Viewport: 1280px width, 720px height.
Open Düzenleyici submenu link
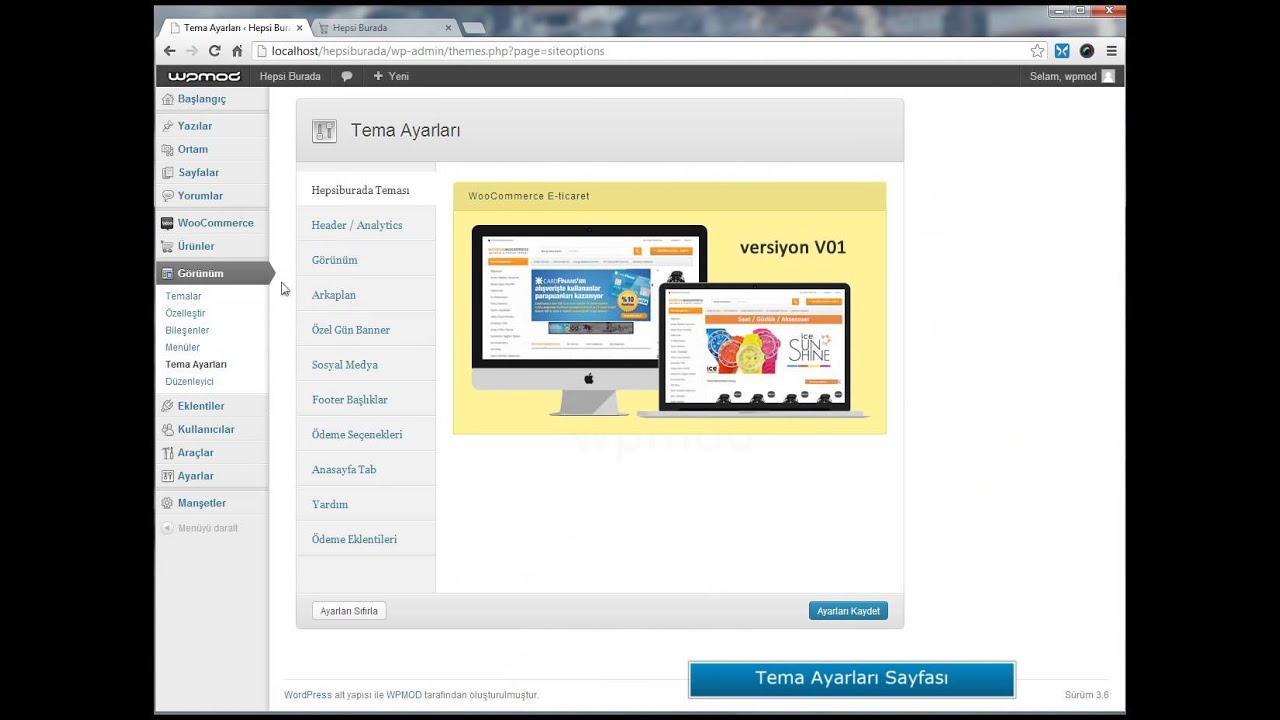pyautogui.click(x=189, y=381)
